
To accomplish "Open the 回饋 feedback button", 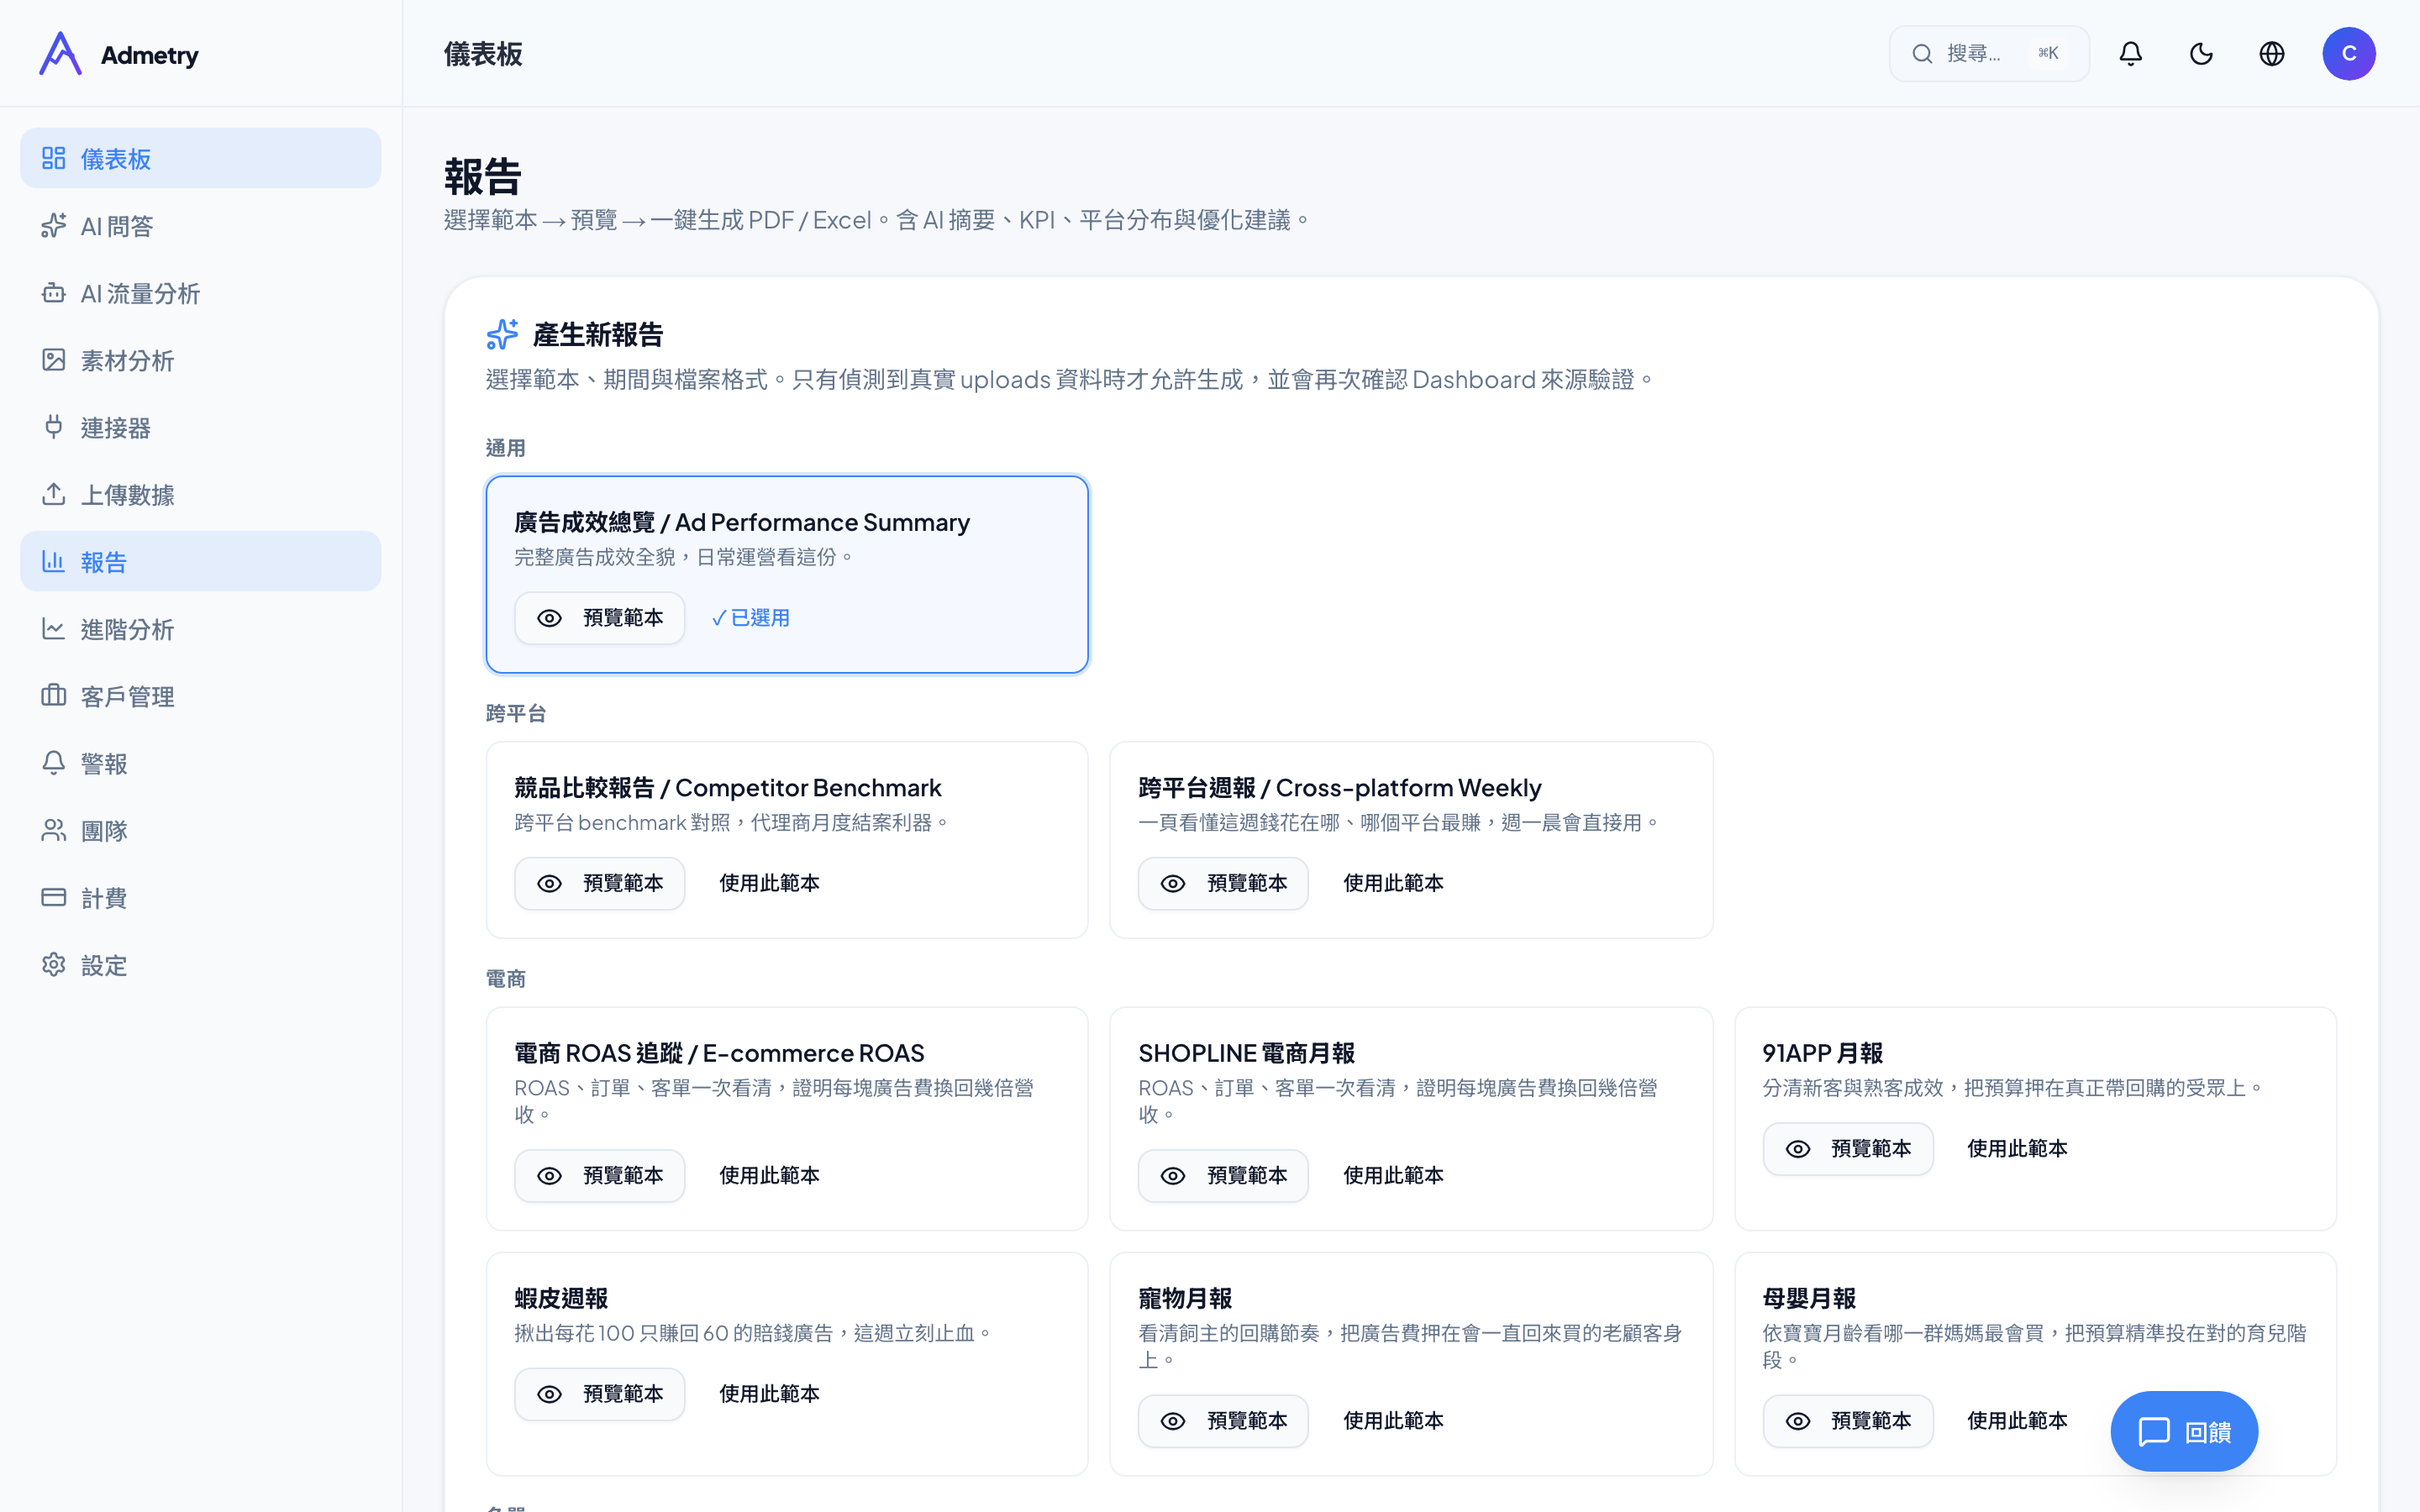I will click(2184, 1432).
